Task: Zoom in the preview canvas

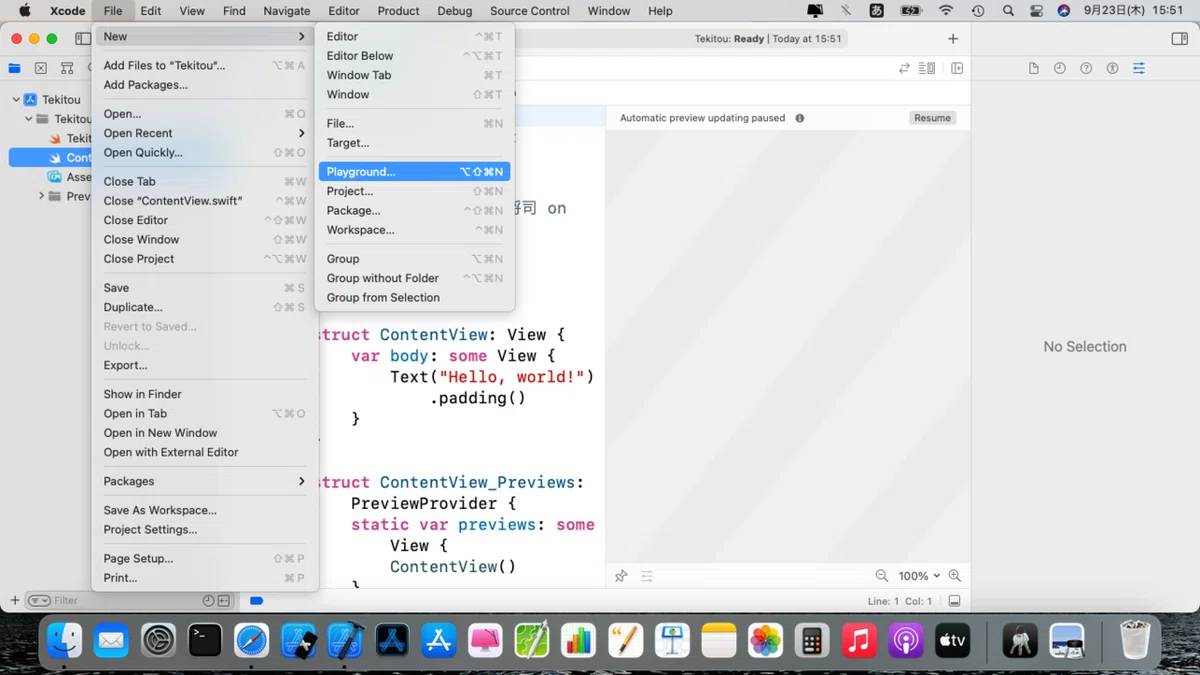Action: 955,576
